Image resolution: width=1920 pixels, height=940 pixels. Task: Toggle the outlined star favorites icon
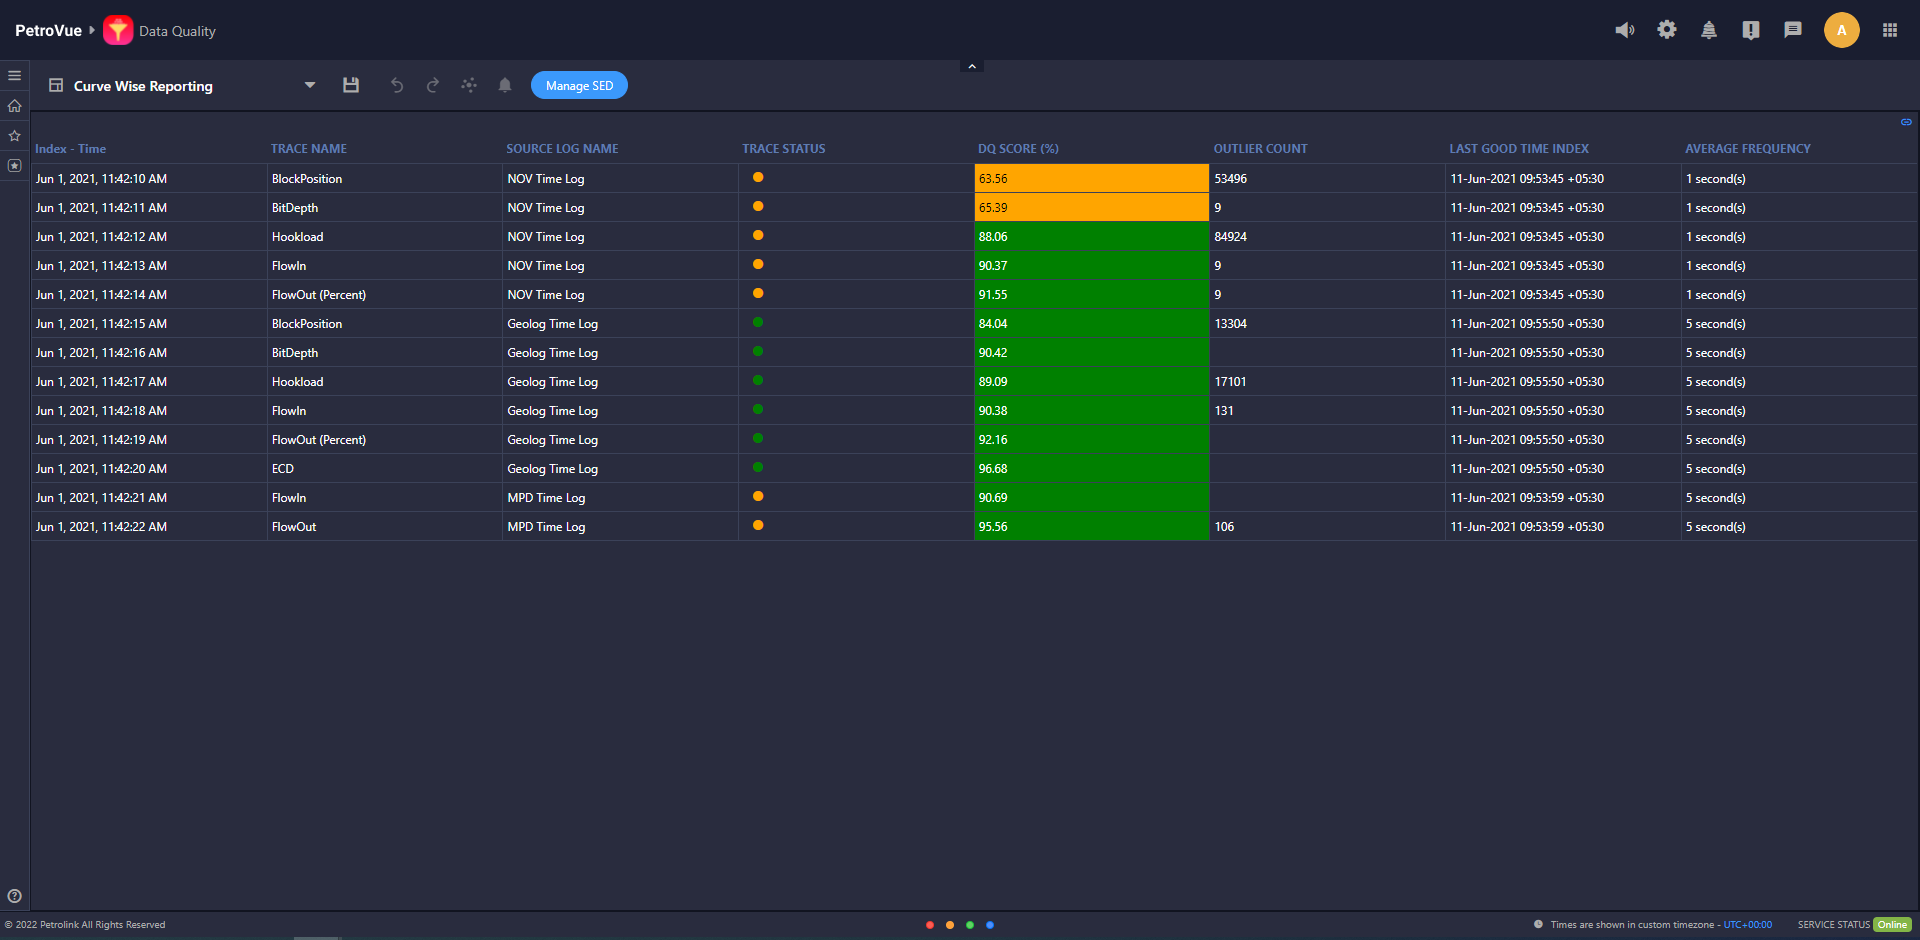click(x=14, y=136)
